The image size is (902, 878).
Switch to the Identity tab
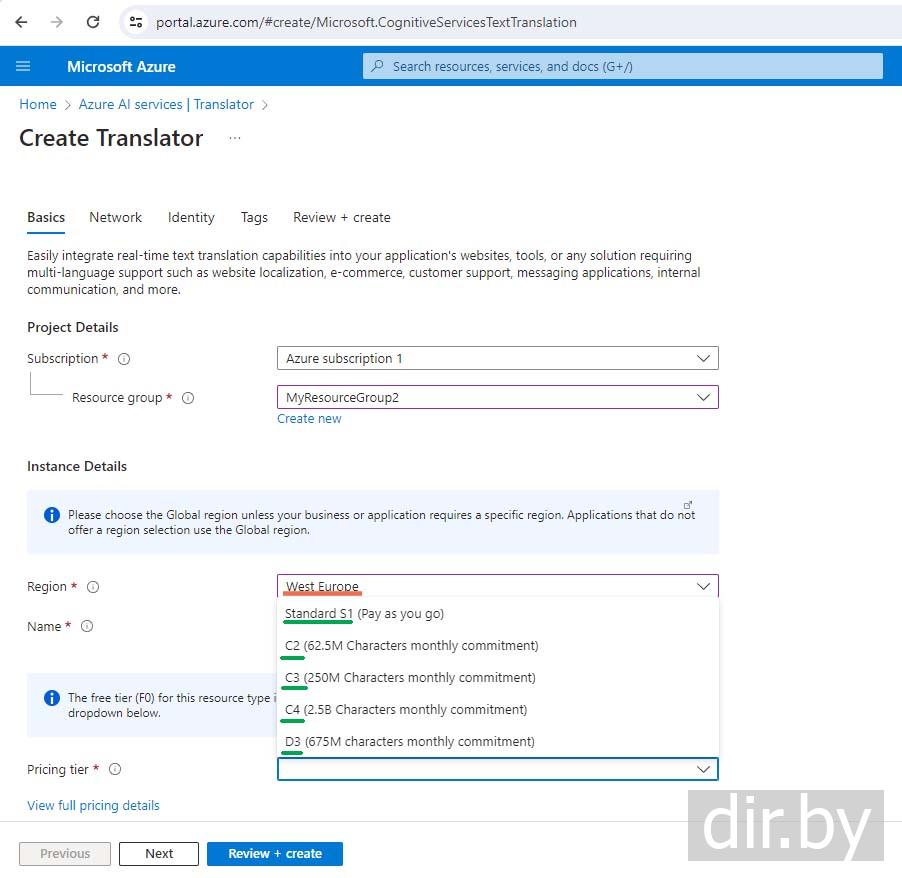coord(191,217)
